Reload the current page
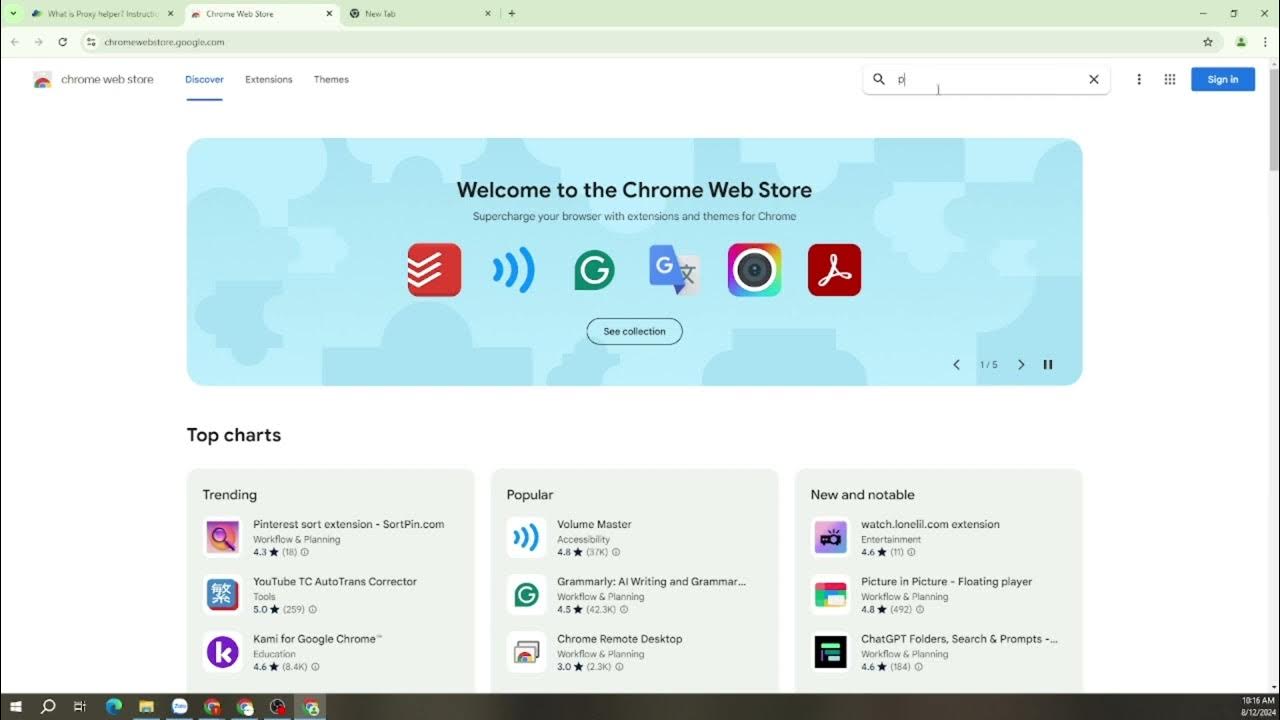This screenshot has height=720, width=1280. [x=63, y=42]
